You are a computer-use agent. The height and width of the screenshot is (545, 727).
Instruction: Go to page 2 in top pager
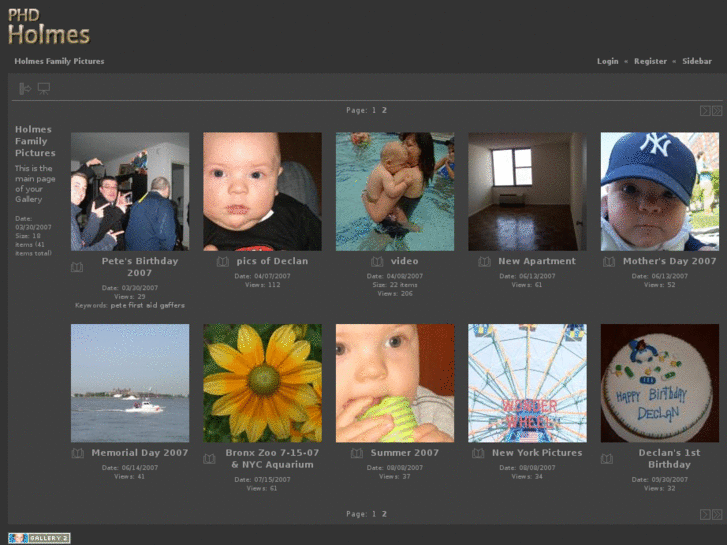[384, 110]
